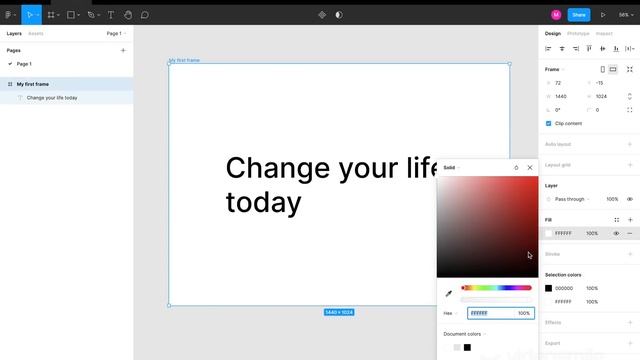The height and width of the screenshot is (360, 640).
Task: Select Page 1 in Pages list
Action: point(24,64)
